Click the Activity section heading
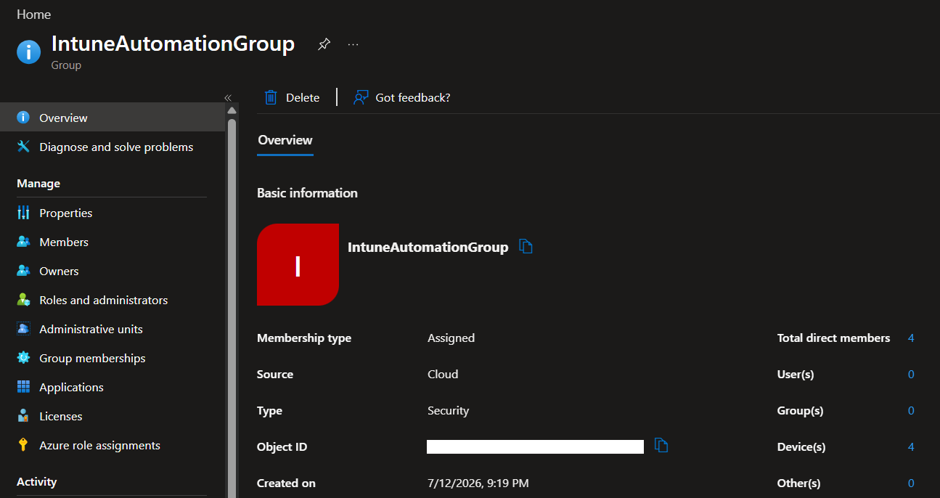Screen dimensions: 940x498 pos(37,482)
